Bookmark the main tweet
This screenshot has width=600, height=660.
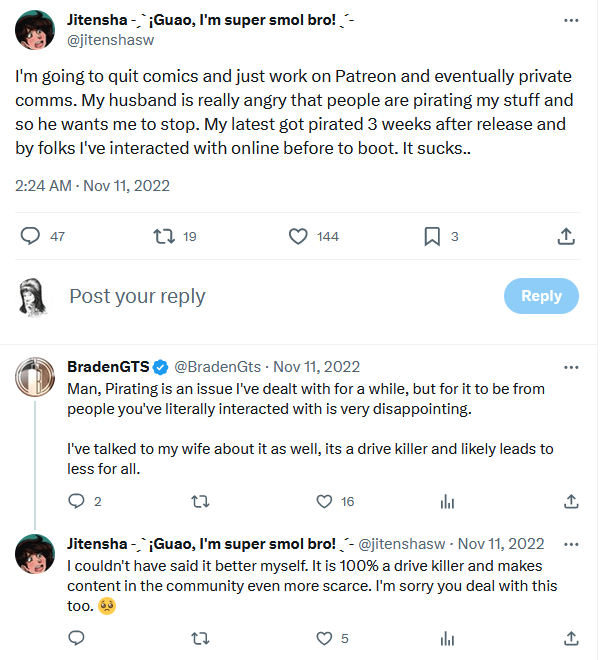tap(432, 236)
